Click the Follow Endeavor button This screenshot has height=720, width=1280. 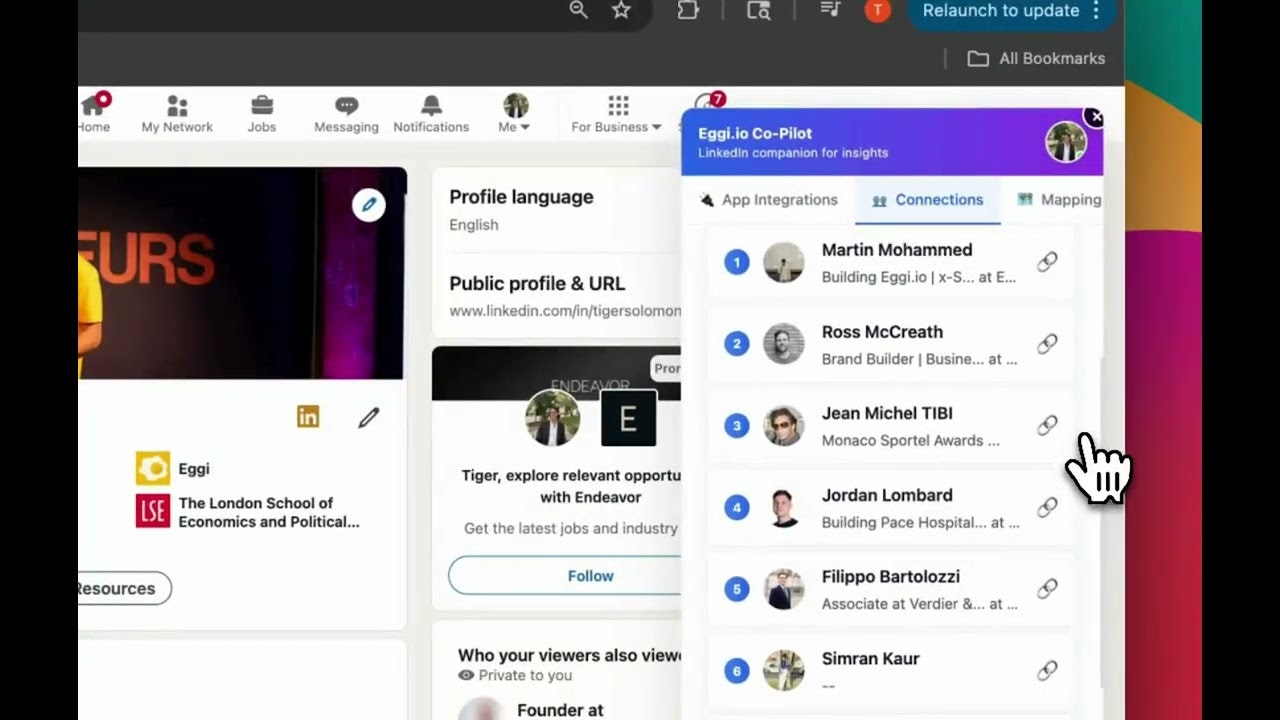click(565, 576)
